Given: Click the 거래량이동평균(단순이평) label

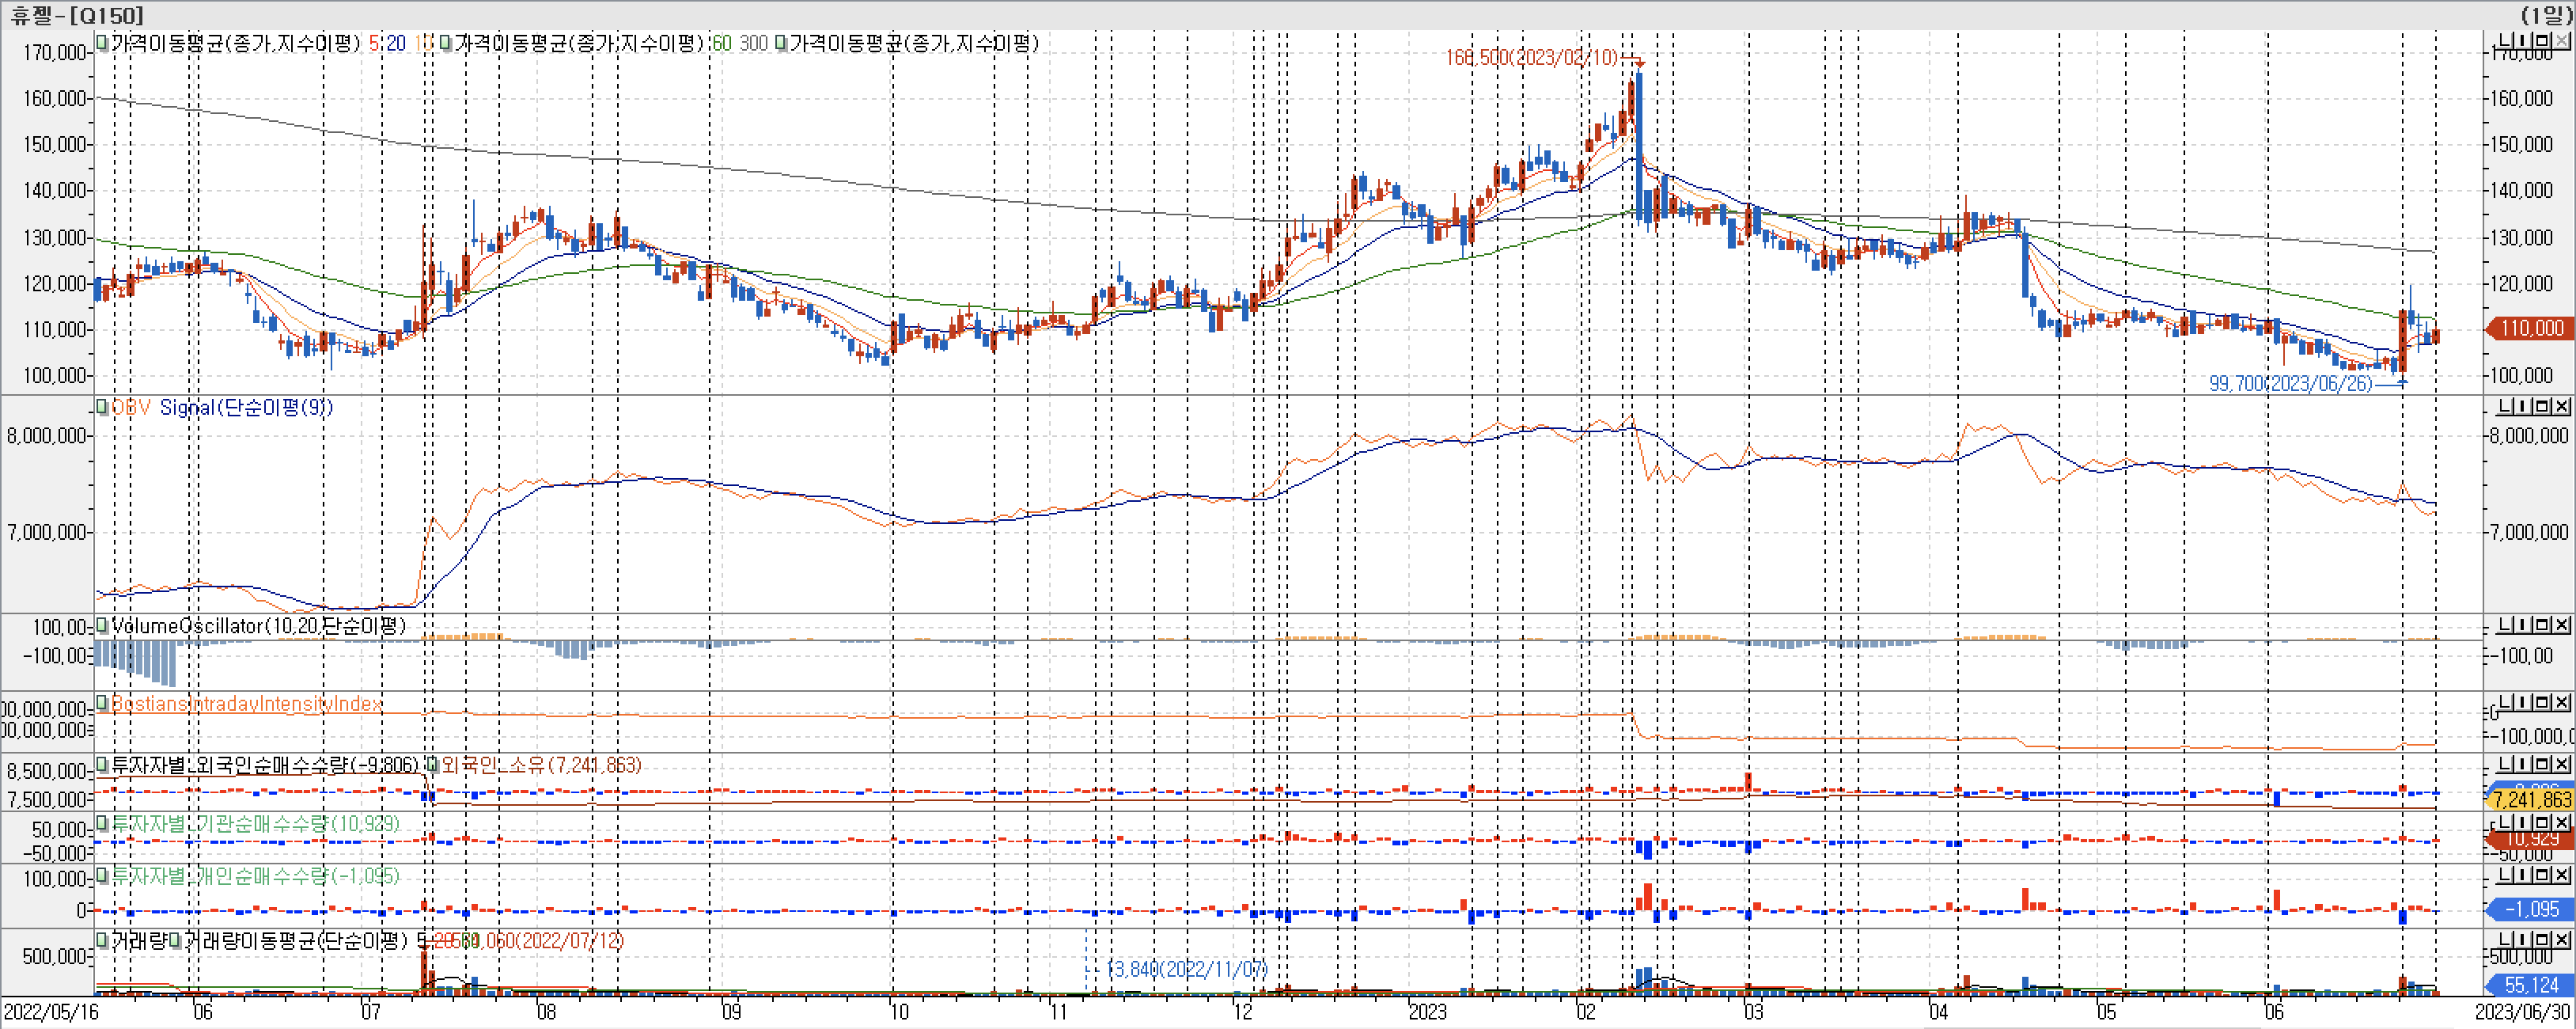Looking at the screenshot, I should (295, 941).
